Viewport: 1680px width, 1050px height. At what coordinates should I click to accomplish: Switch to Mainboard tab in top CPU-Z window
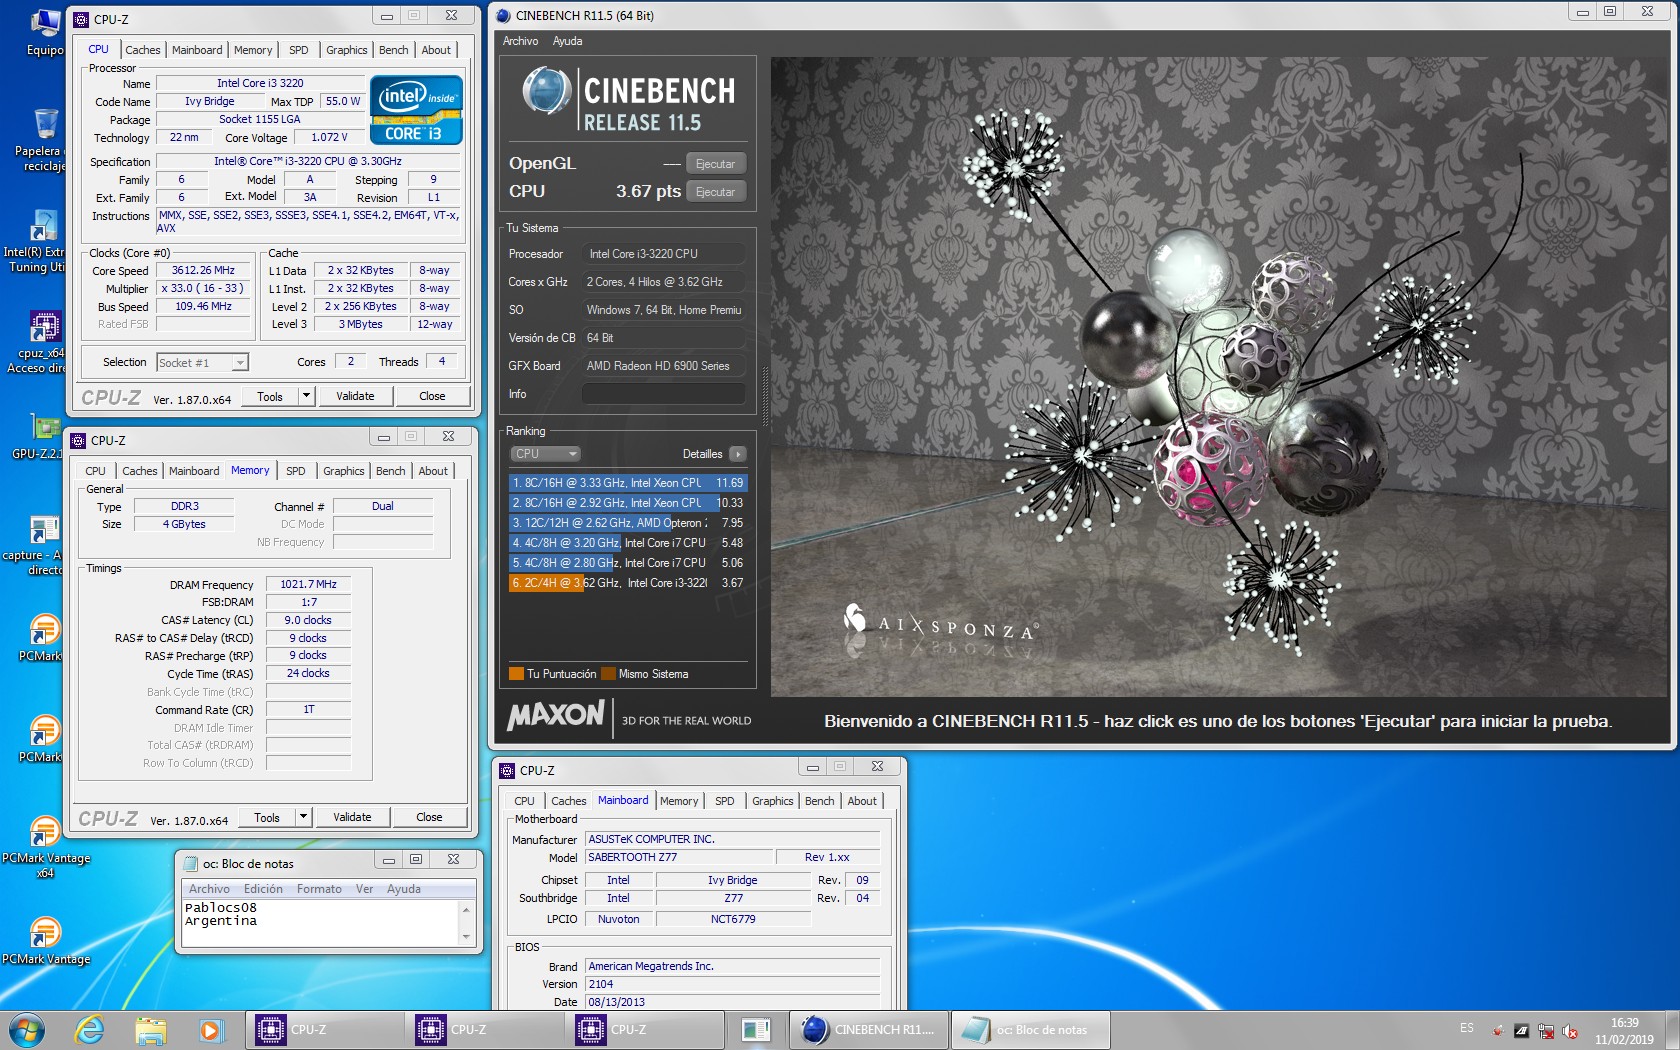pos(197,50)
